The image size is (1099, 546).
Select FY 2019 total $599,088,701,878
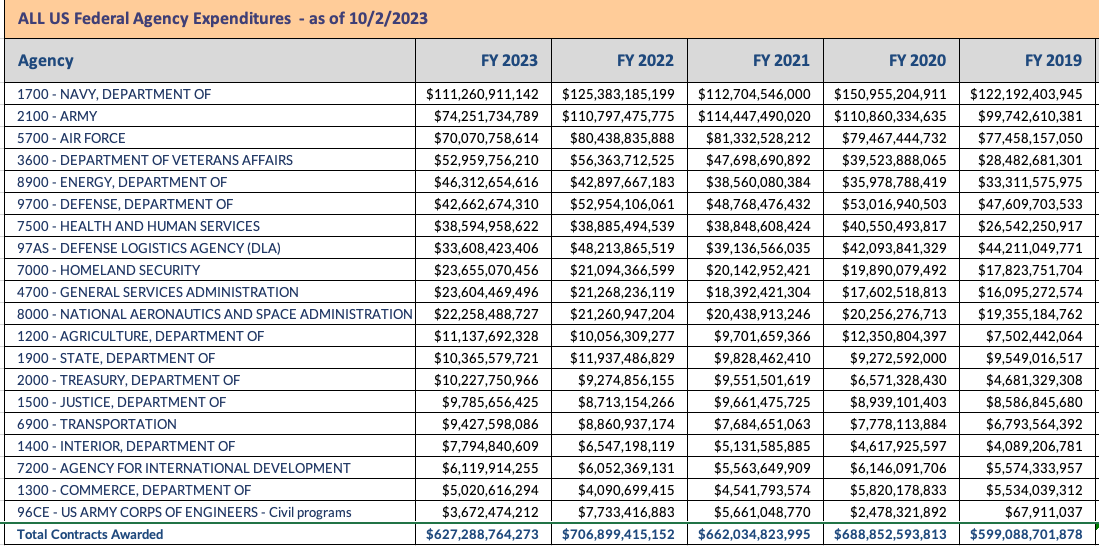click(1026, 534)
